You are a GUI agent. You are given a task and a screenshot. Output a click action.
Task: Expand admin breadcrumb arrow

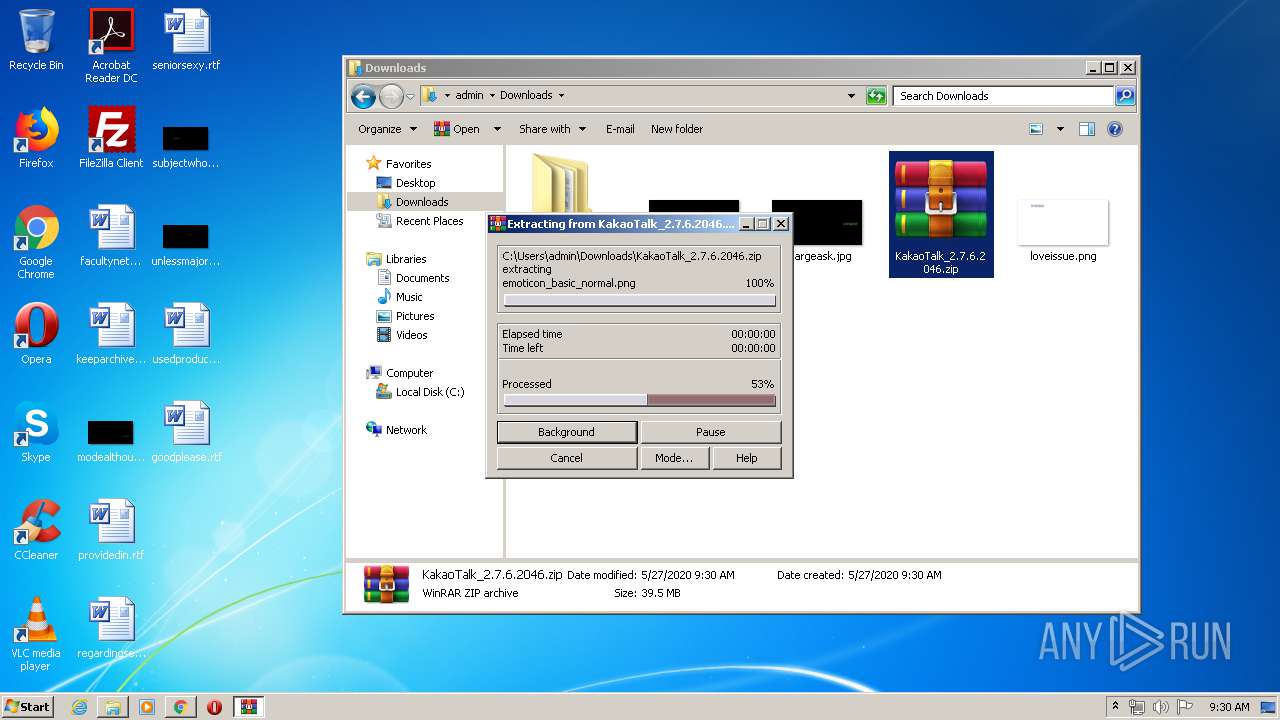pyautogui.click(x=491, y=96)
